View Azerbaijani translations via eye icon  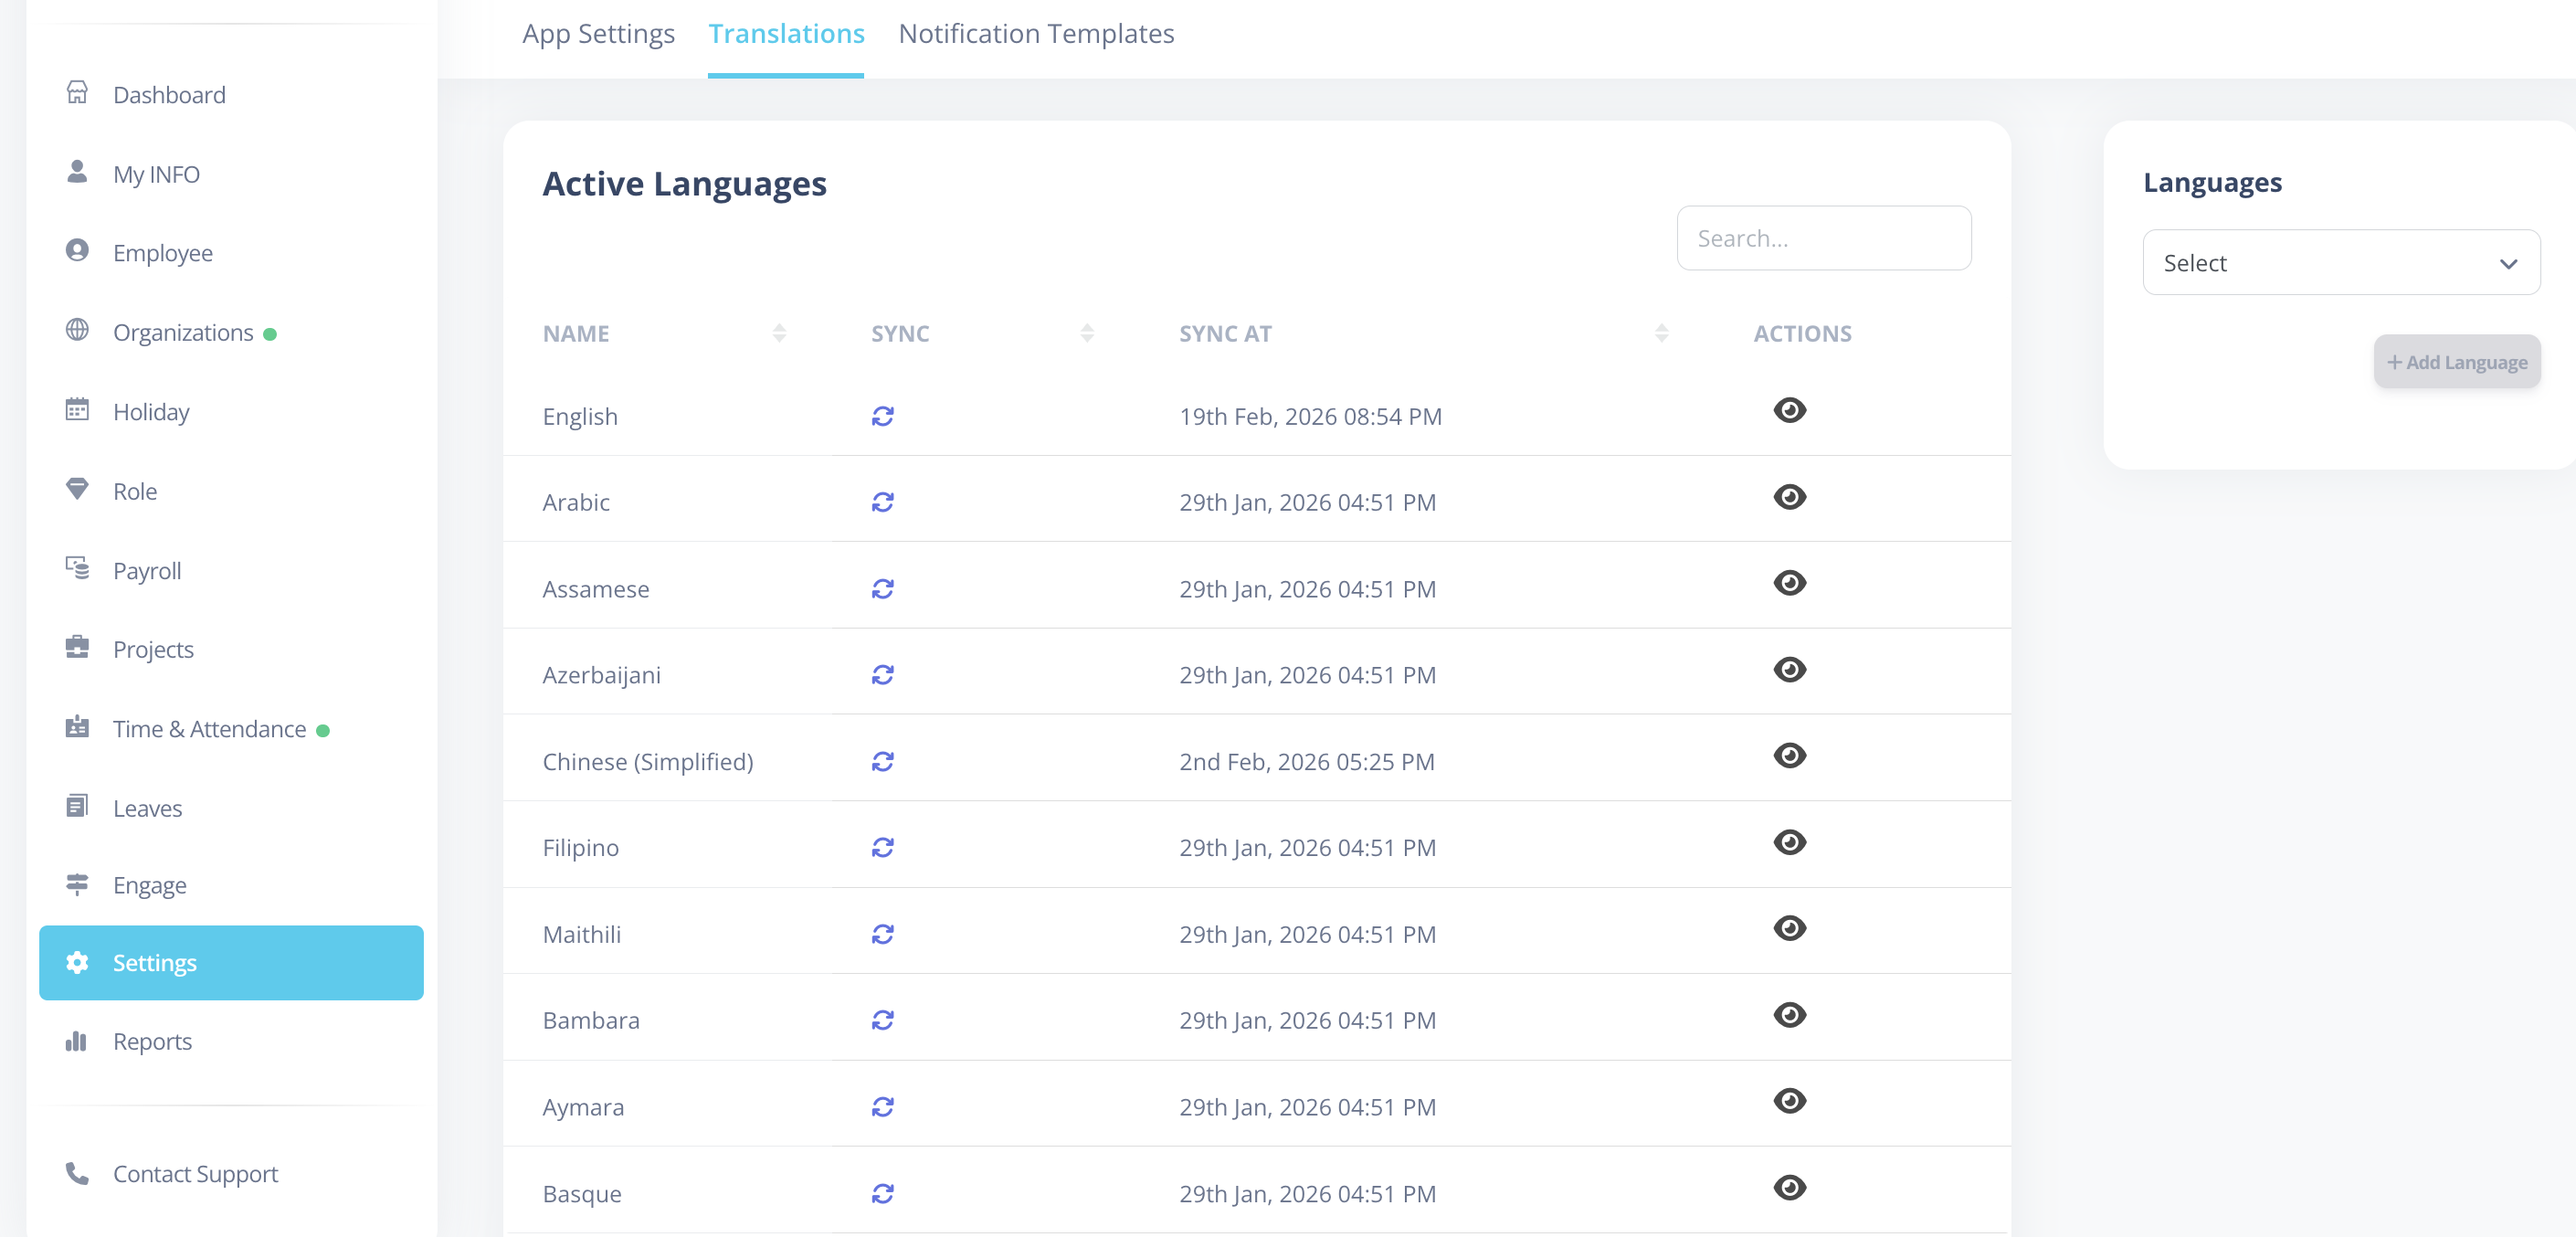tap(1789, 669)
